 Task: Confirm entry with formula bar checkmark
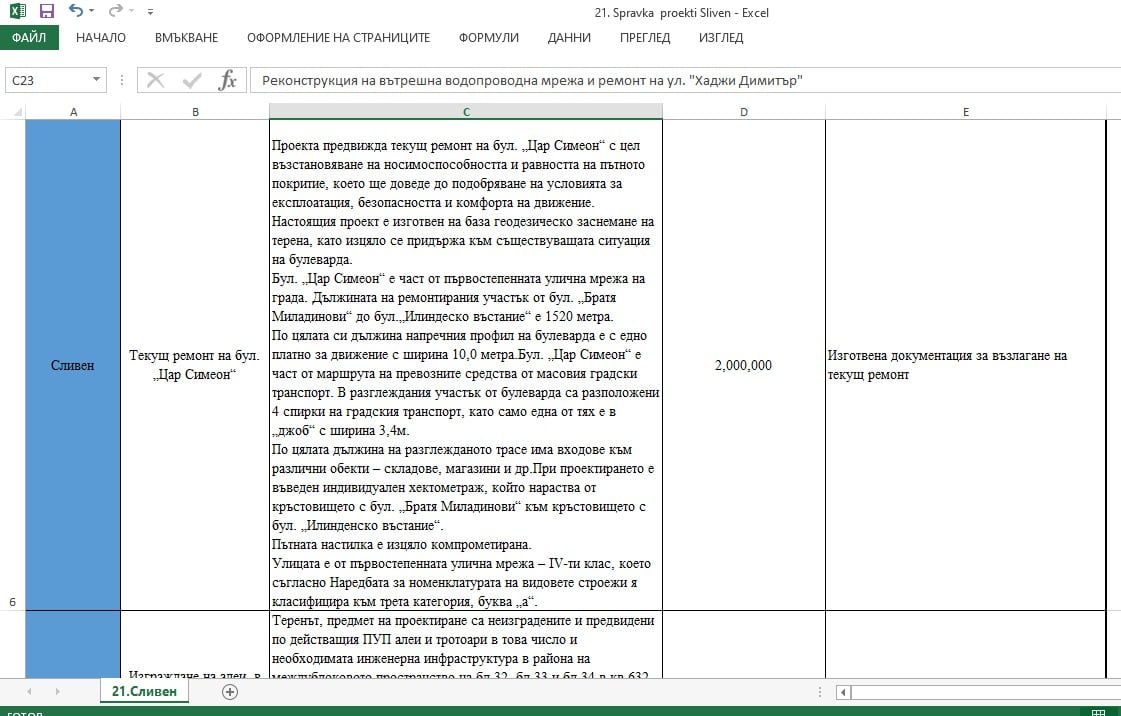(192, 80)
